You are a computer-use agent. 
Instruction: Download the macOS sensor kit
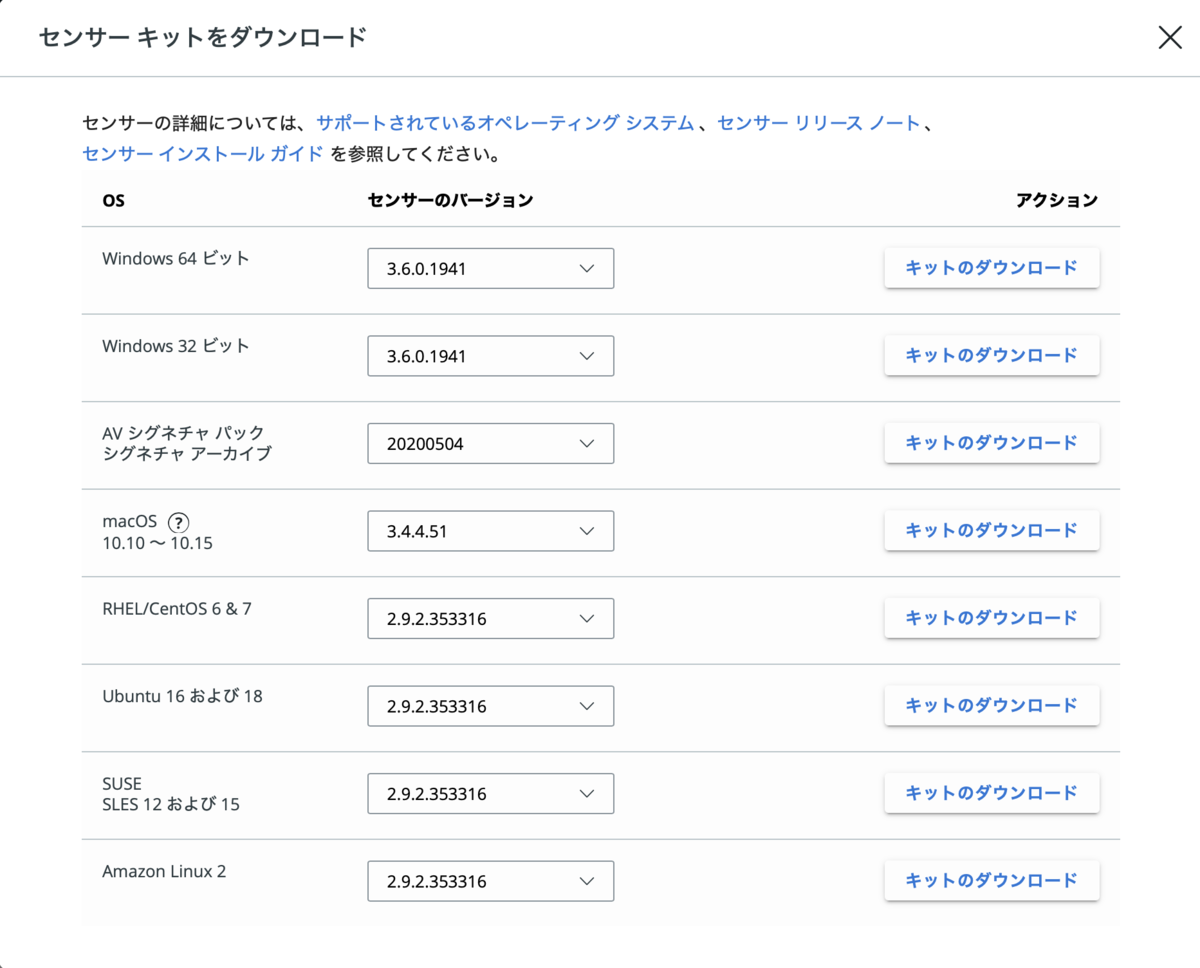pyautogui.click(x=991, y=530)
